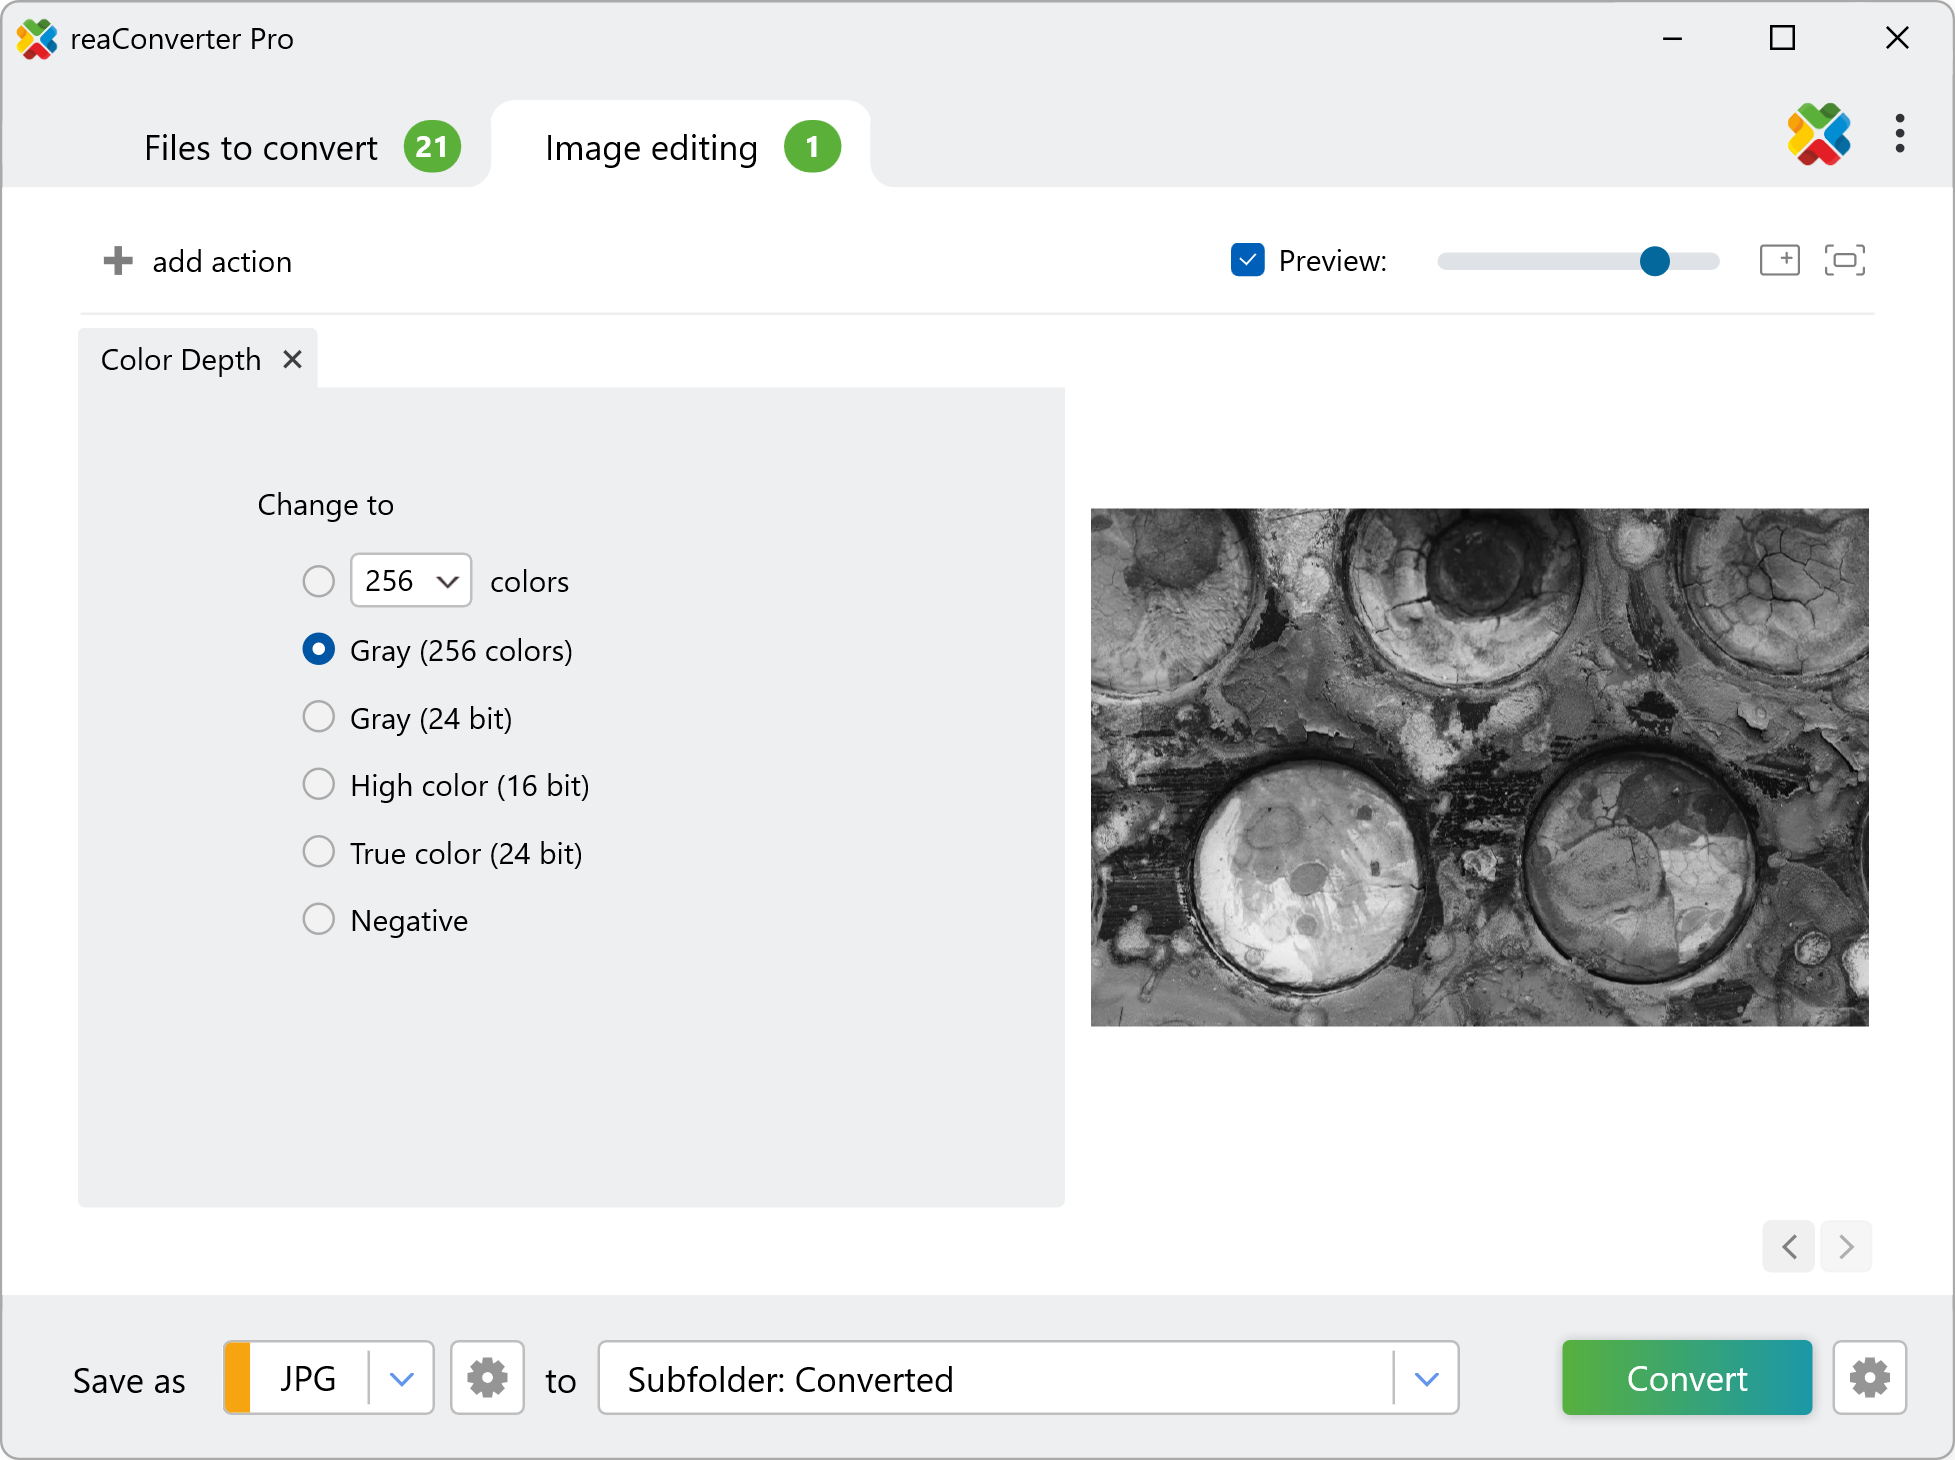
Task: Show next preview image
Action: tap(1846, 1247)
